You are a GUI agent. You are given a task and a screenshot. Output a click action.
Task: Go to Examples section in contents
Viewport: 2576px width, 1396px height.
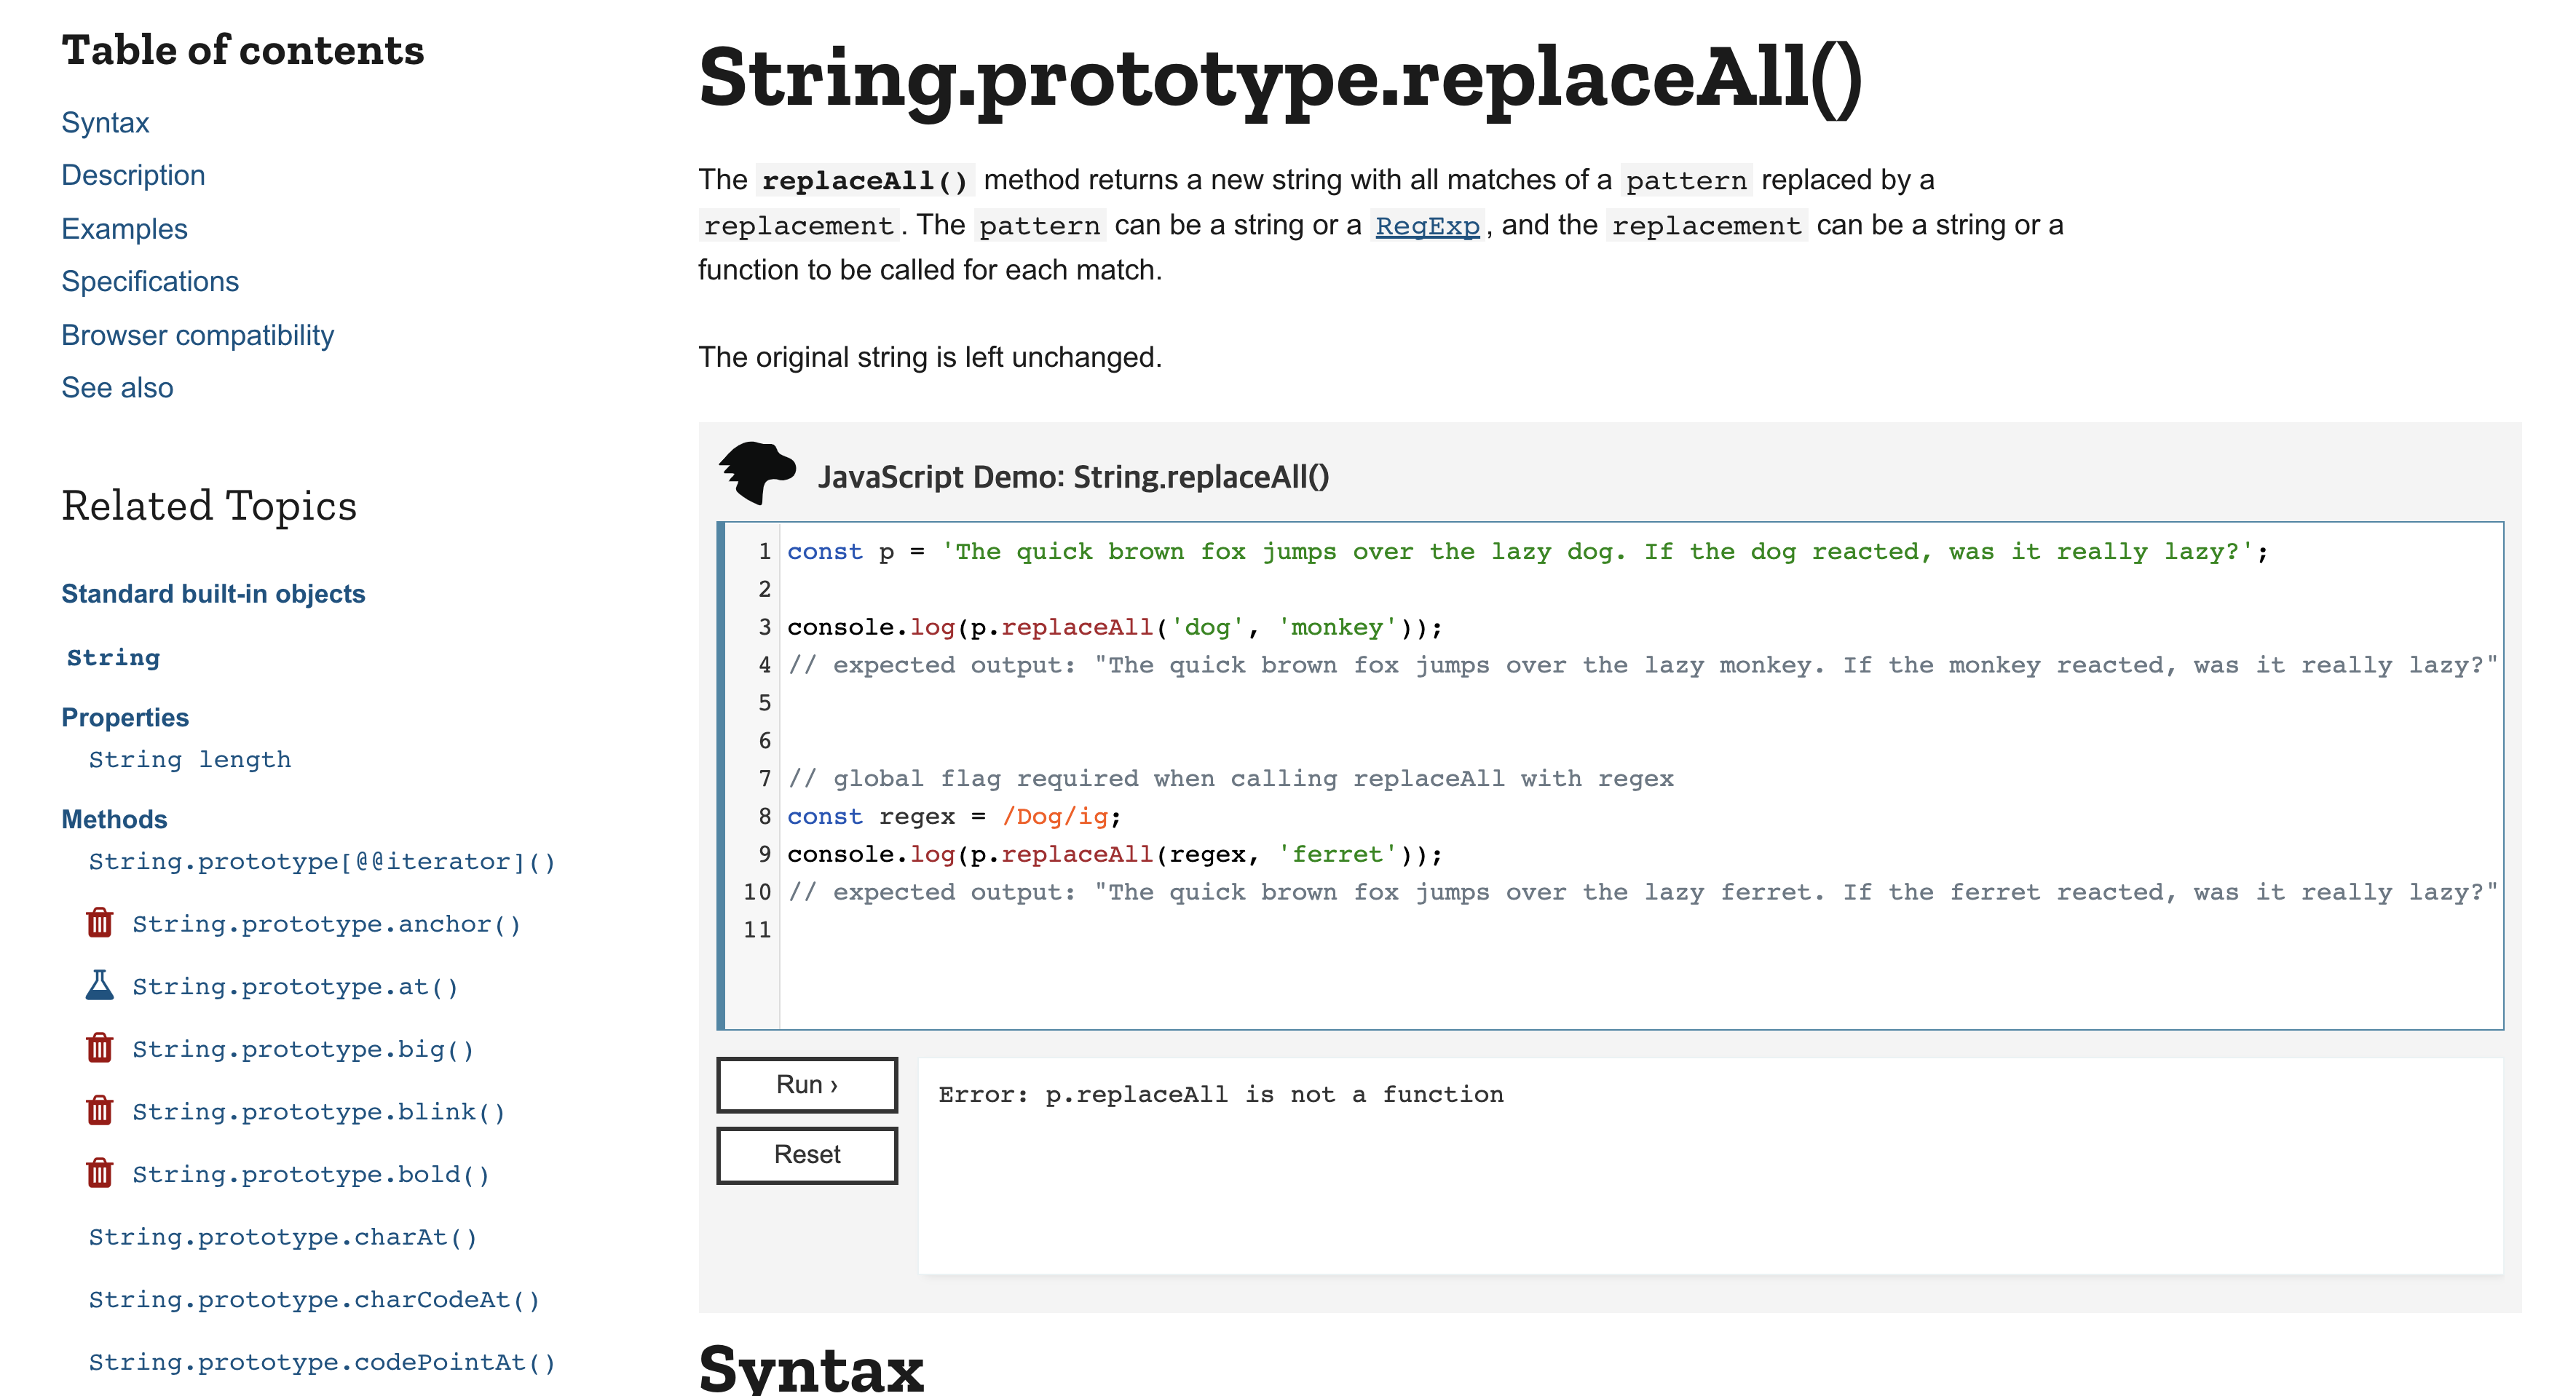pos(124,229)
